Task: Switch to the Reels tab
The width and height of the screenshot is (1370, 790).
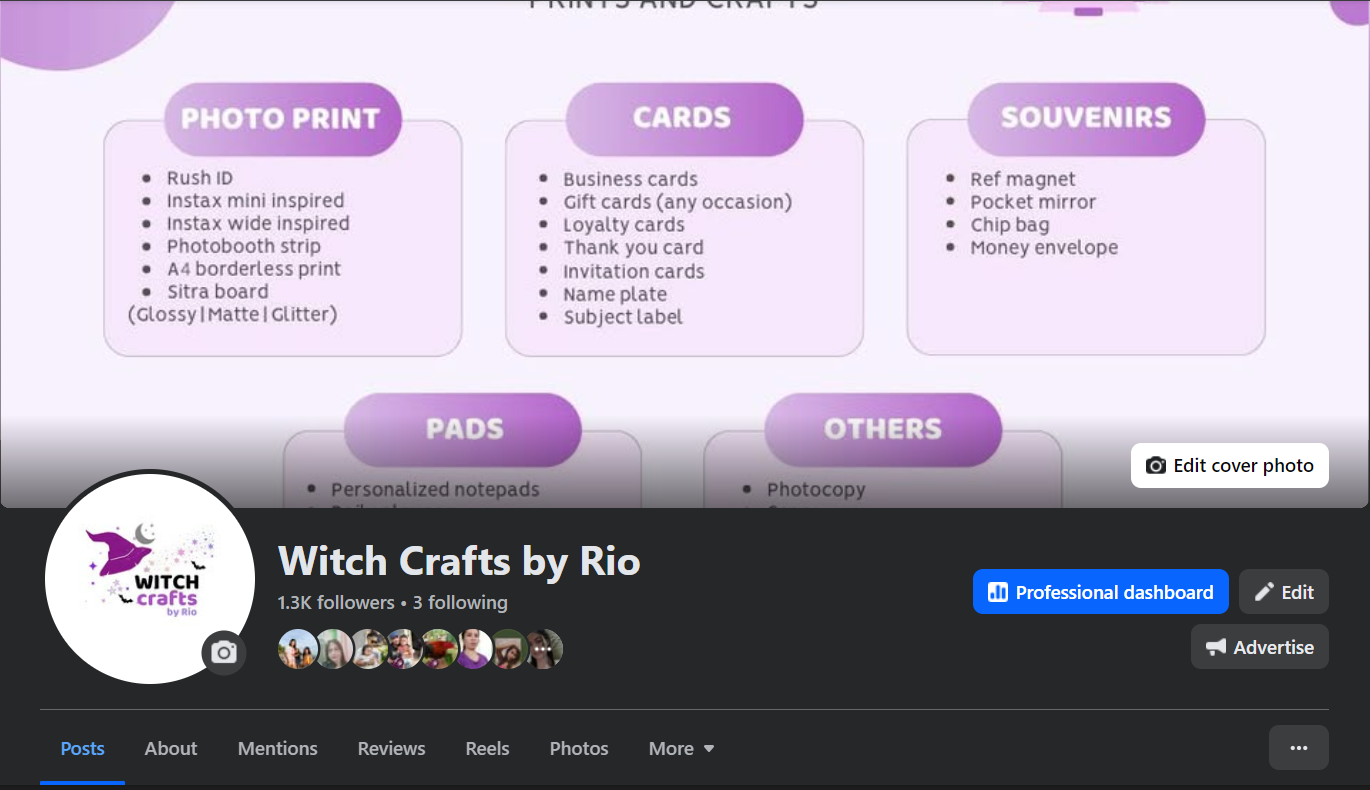Action: coord(487,748)
